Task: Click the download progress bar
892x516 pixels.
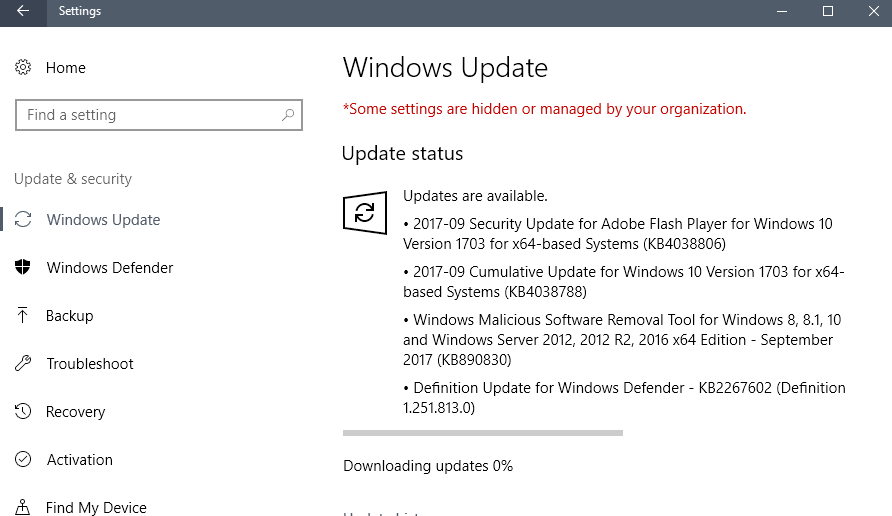Action: click(482, 433)
